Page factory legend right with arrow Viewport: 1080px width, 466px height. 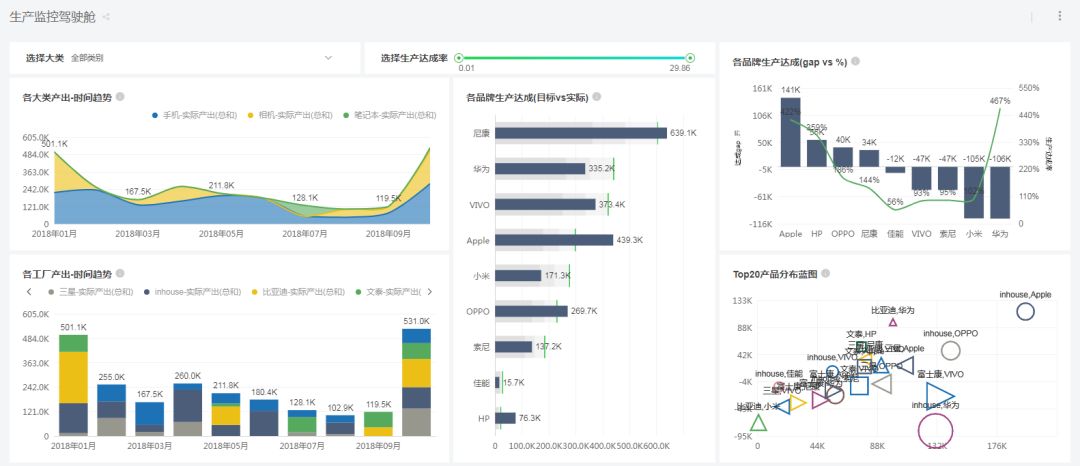click(430, 292)
